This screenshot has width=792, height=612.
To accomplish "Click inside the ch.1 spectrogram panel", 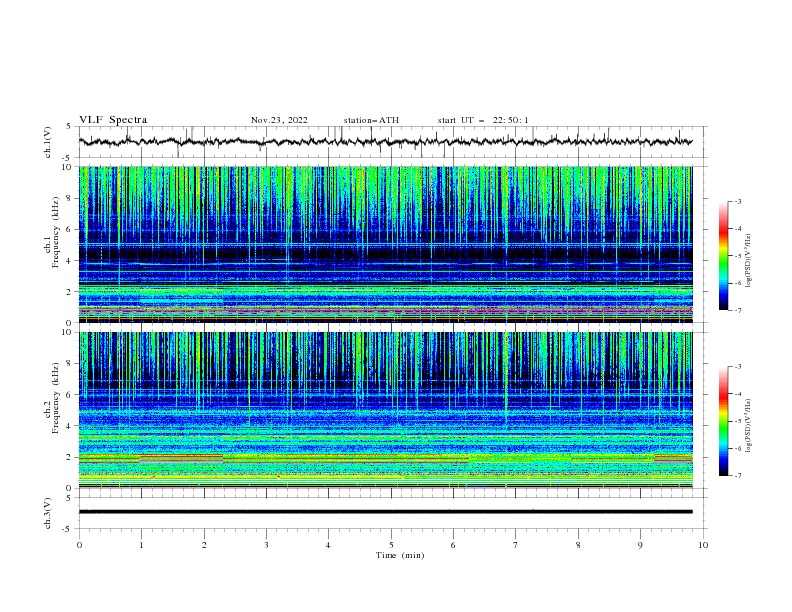I will click(386, 244).
